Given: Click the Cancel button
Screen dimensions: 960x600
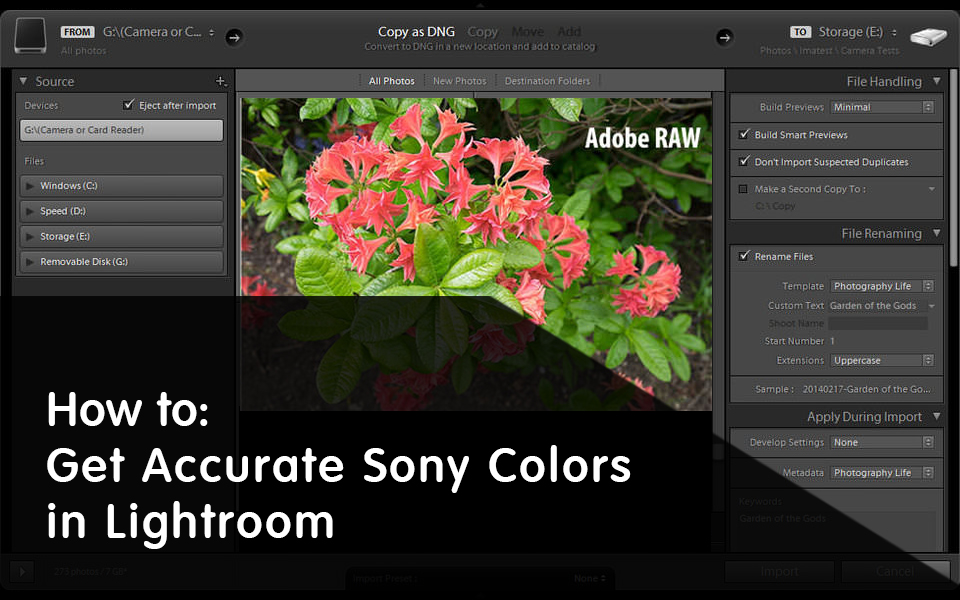Looking at the screenshot, I should point(895,571).
